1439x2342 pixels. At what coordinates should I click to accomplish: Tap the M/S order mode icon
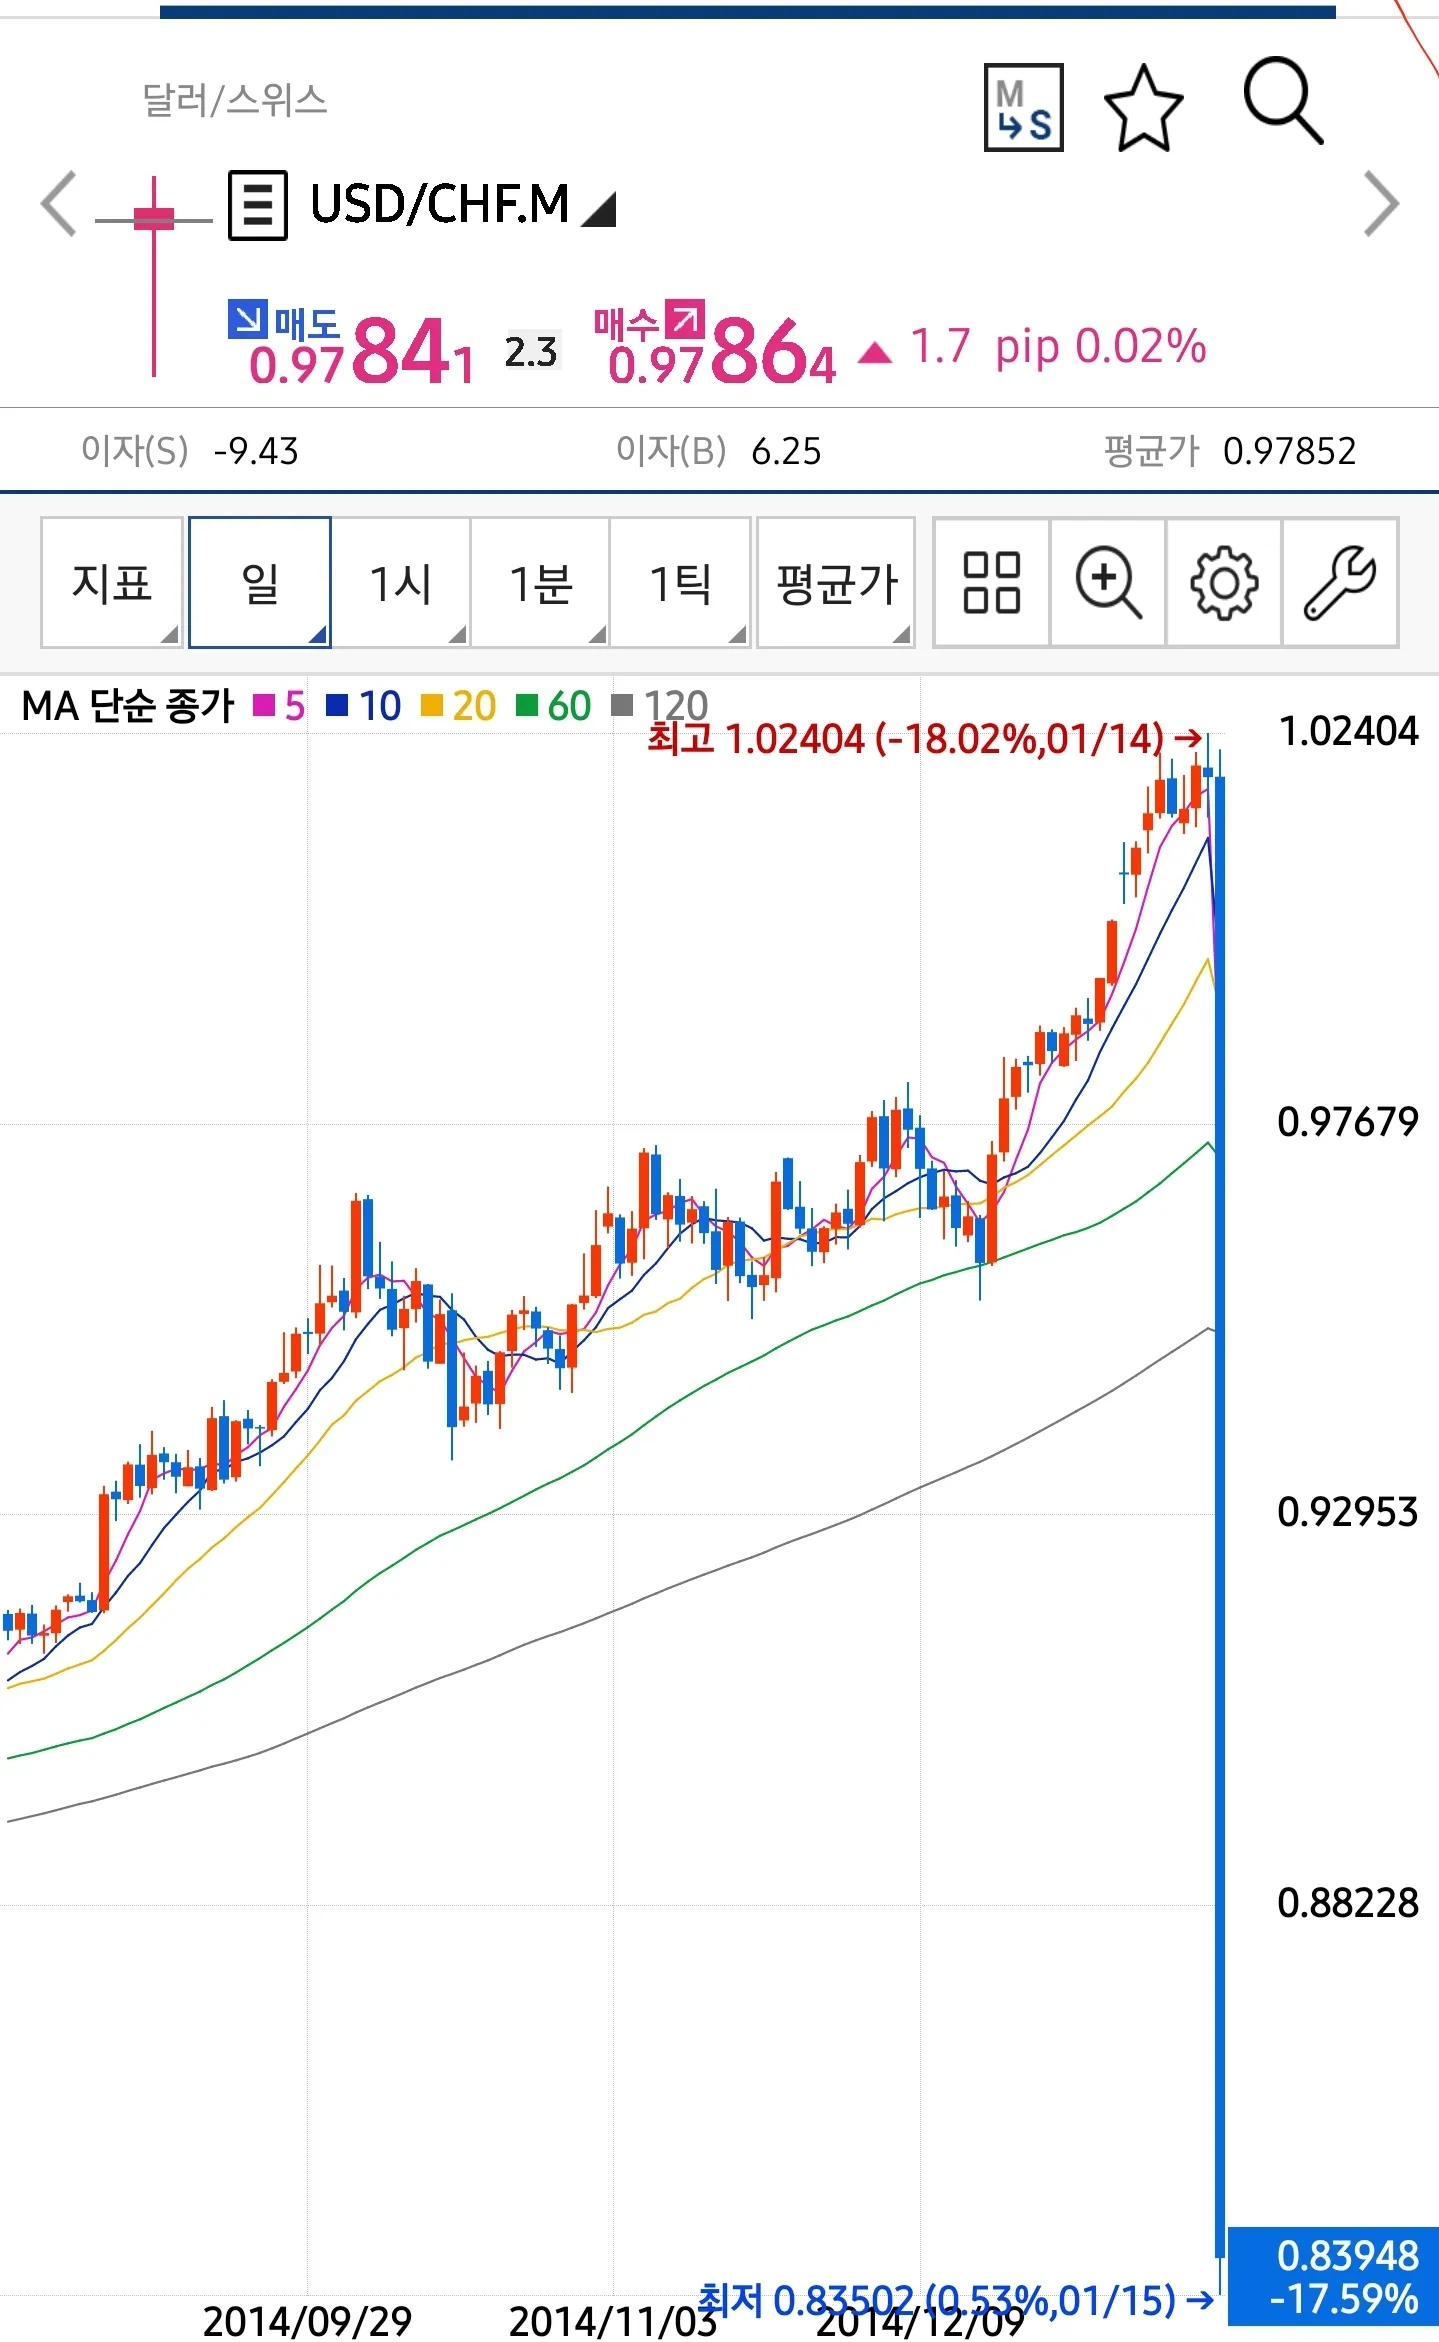[x=1023, y=108]
